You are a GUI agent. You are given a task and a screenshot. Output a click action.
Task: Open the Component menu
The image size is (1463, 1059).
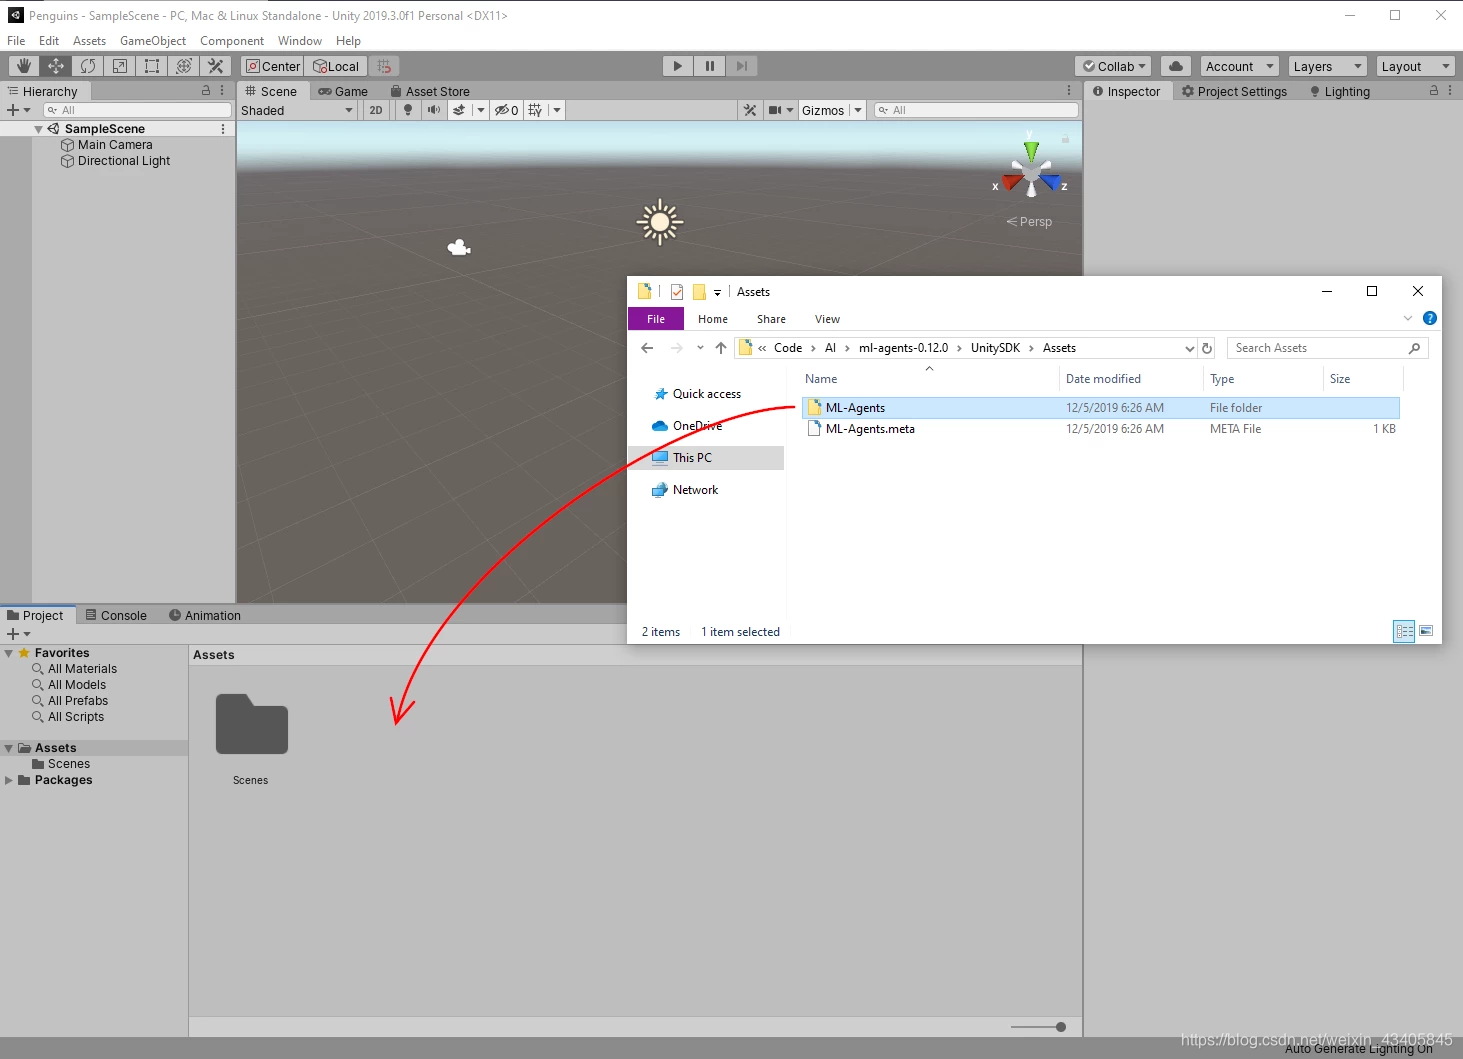pos(232,41)
